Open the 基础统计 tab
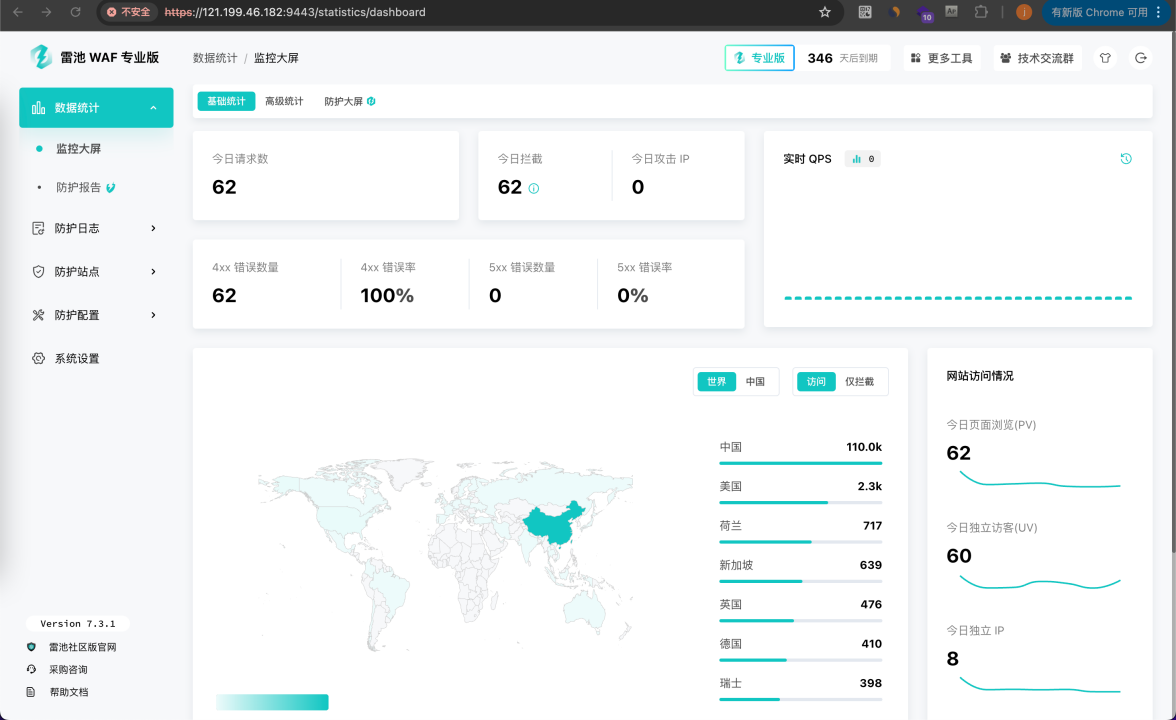The height and width of the screenshot is (720, 1176). coord(226,101)
